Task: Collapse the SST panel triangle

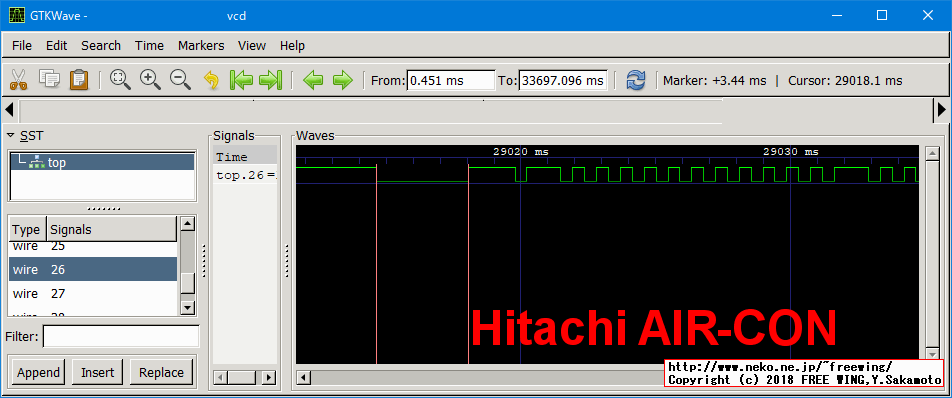Action: [10, 135]
